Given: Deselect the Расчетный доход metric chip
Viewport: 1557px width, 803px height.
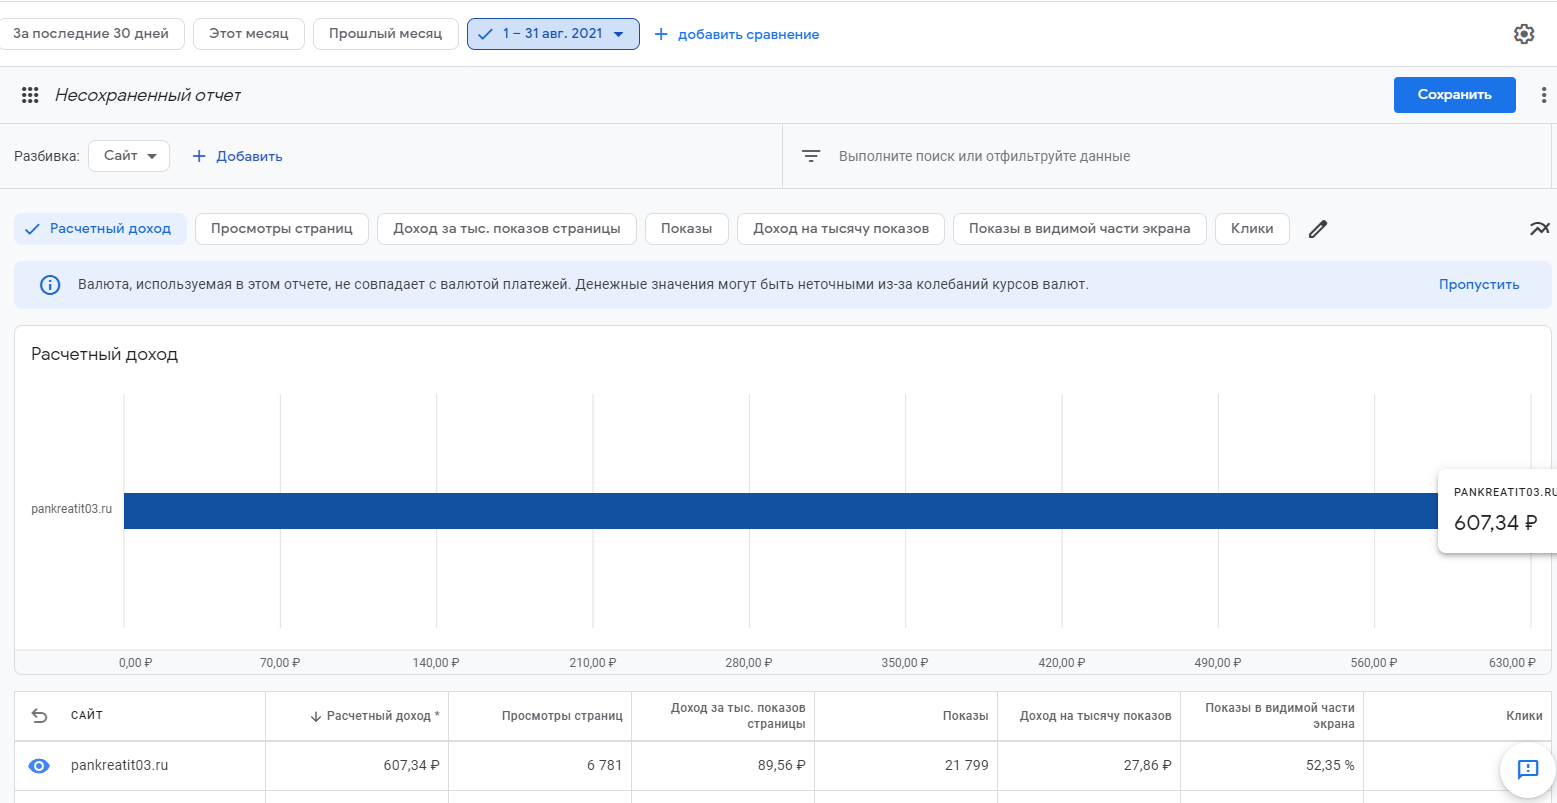Looking at the screenshot, I should 100,229.
